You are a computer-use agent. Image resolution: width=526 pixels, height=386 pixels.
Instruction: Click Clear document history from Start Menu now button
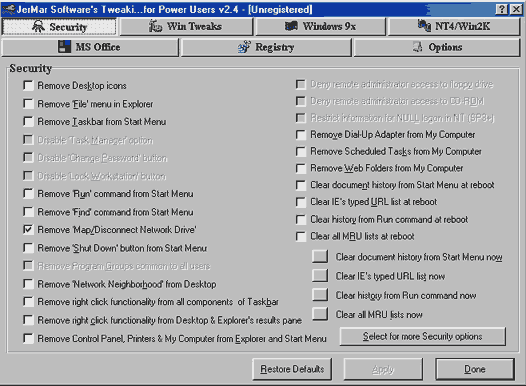[x=320, y=256]
